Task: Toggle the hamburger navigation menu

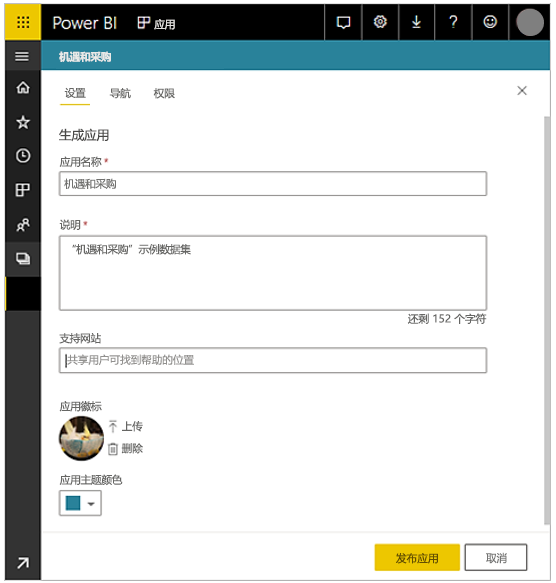Action: click(22, 56)
